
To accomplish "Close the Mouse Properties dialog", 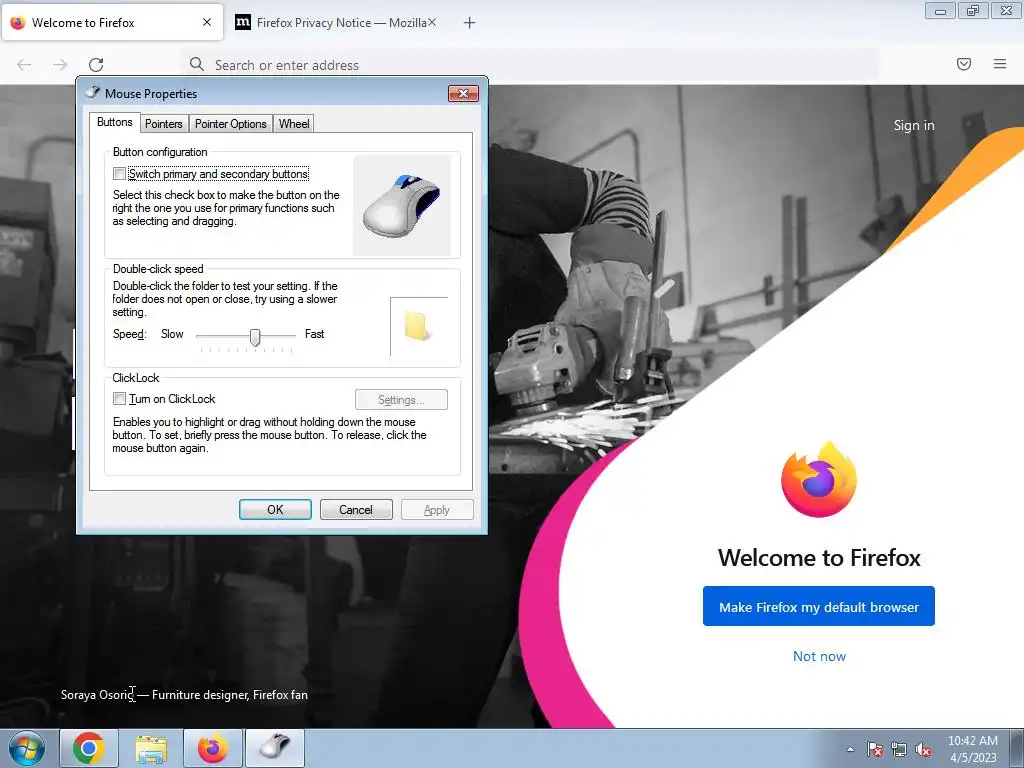I will coord(463,93).
